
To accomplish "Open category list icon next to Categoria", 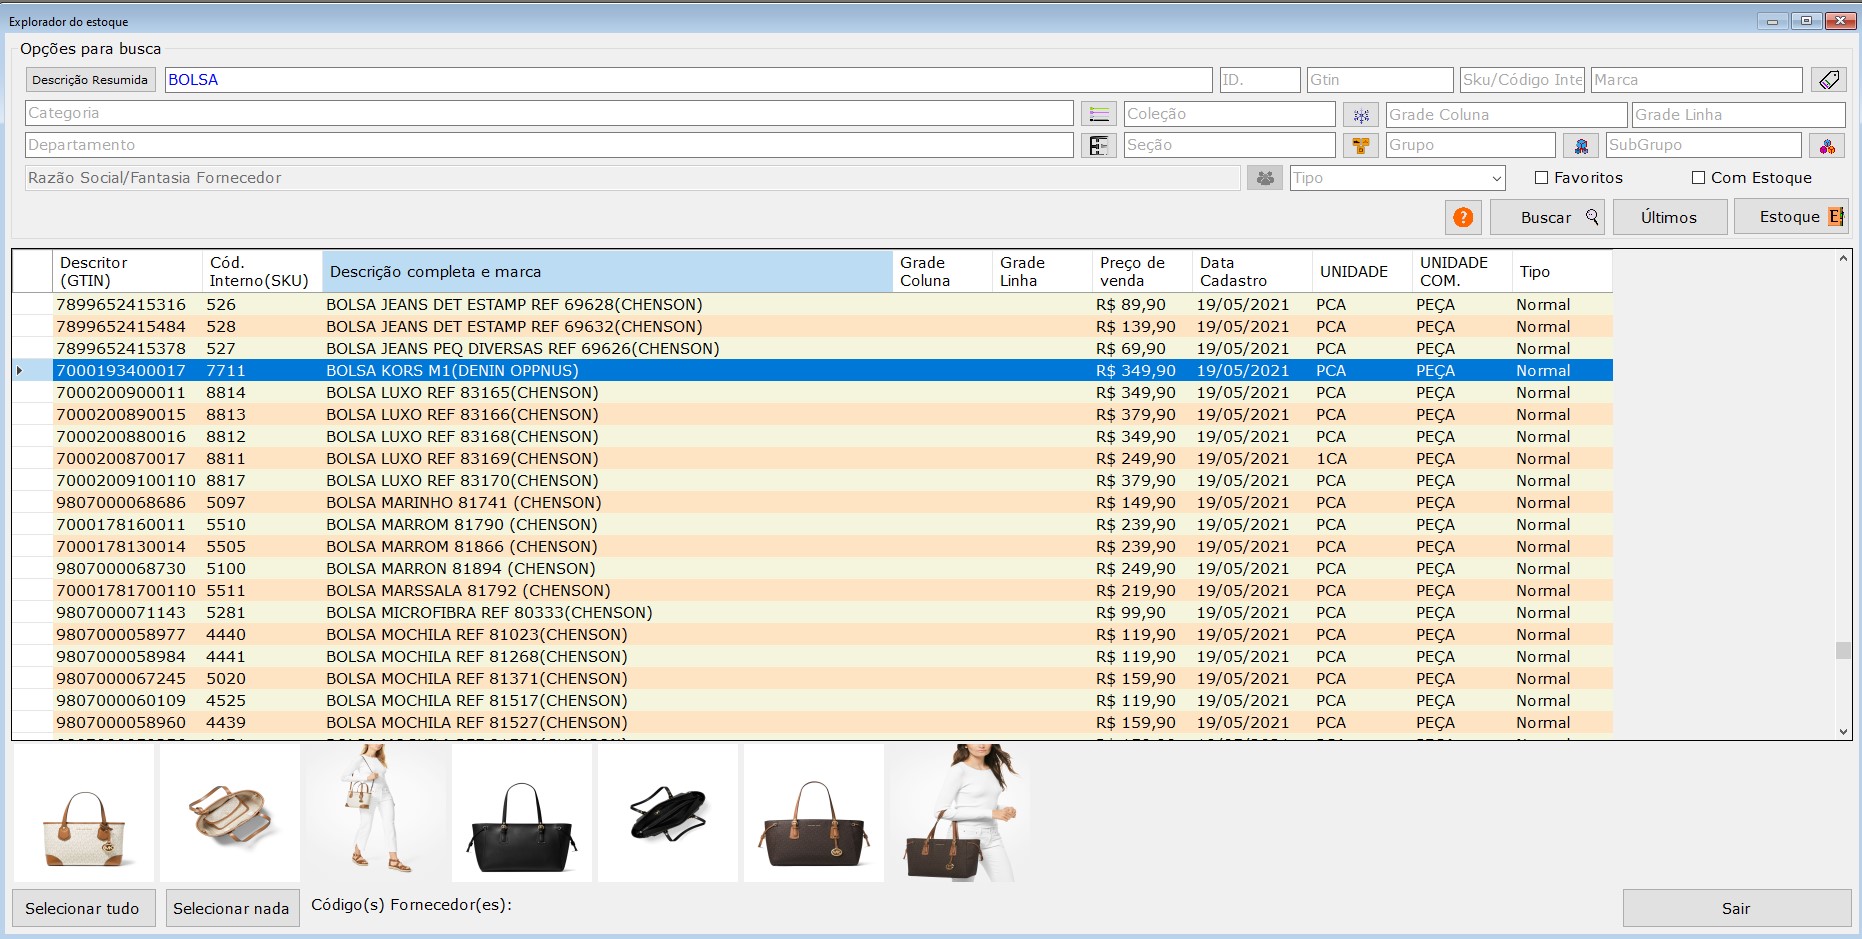I will pos(1098,114).
